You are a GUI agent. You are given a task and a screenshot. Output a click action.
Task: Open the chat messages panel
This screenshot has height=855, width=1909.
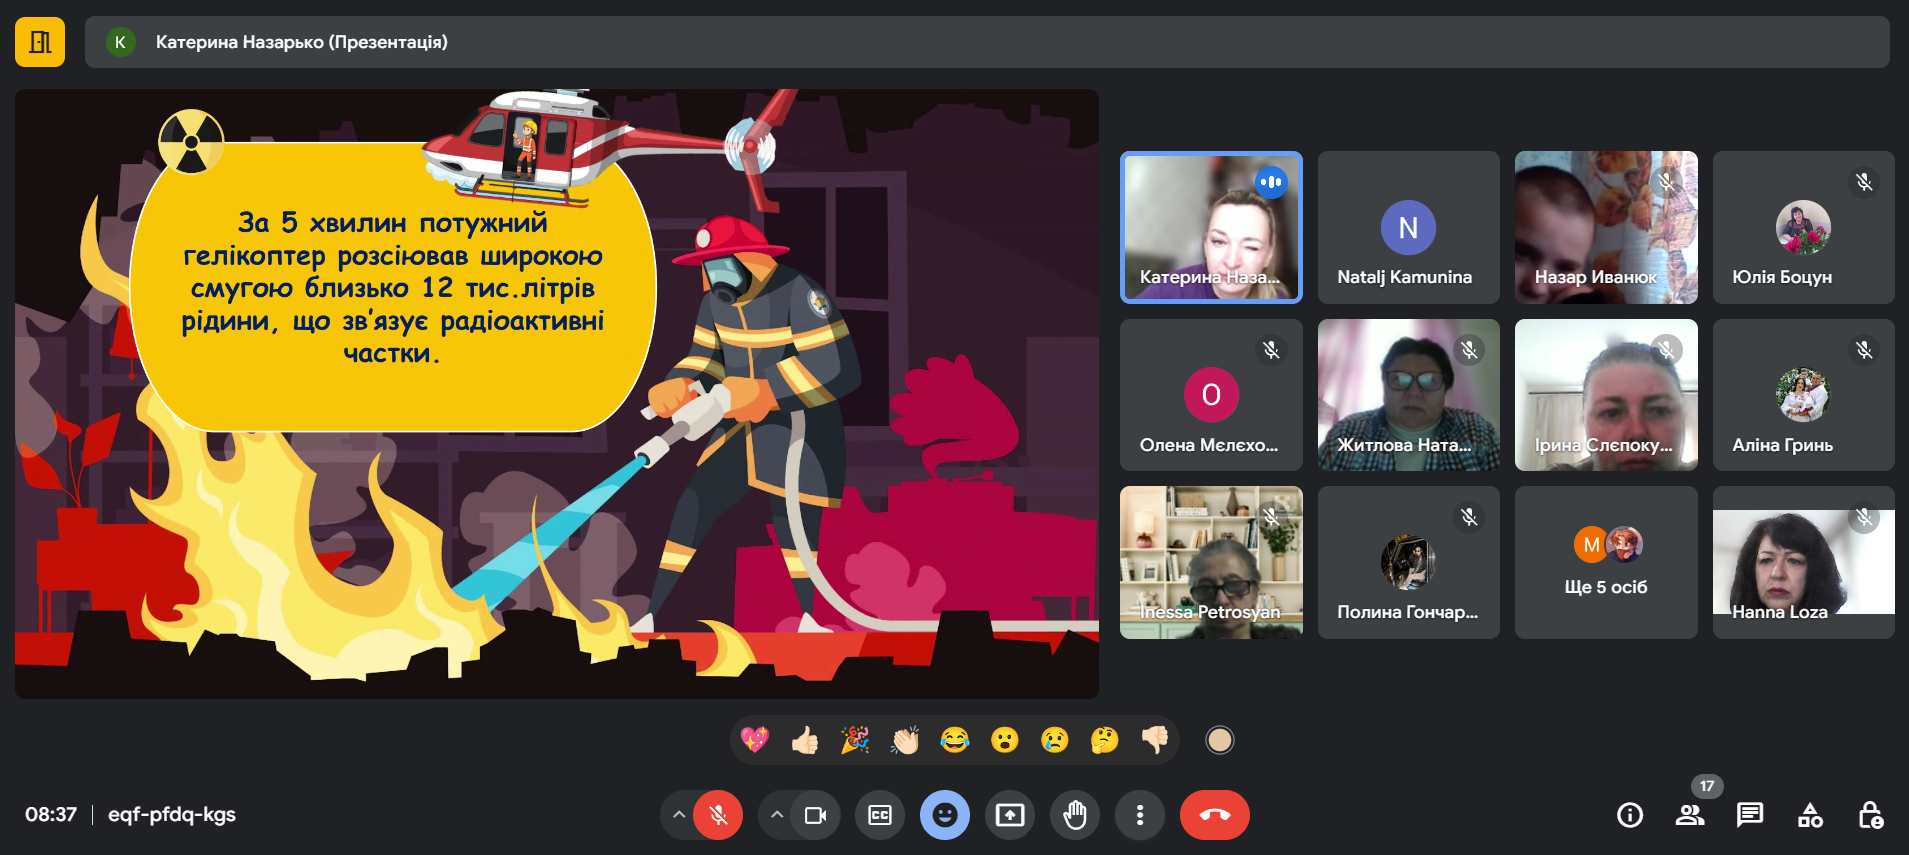[1750, 815]
